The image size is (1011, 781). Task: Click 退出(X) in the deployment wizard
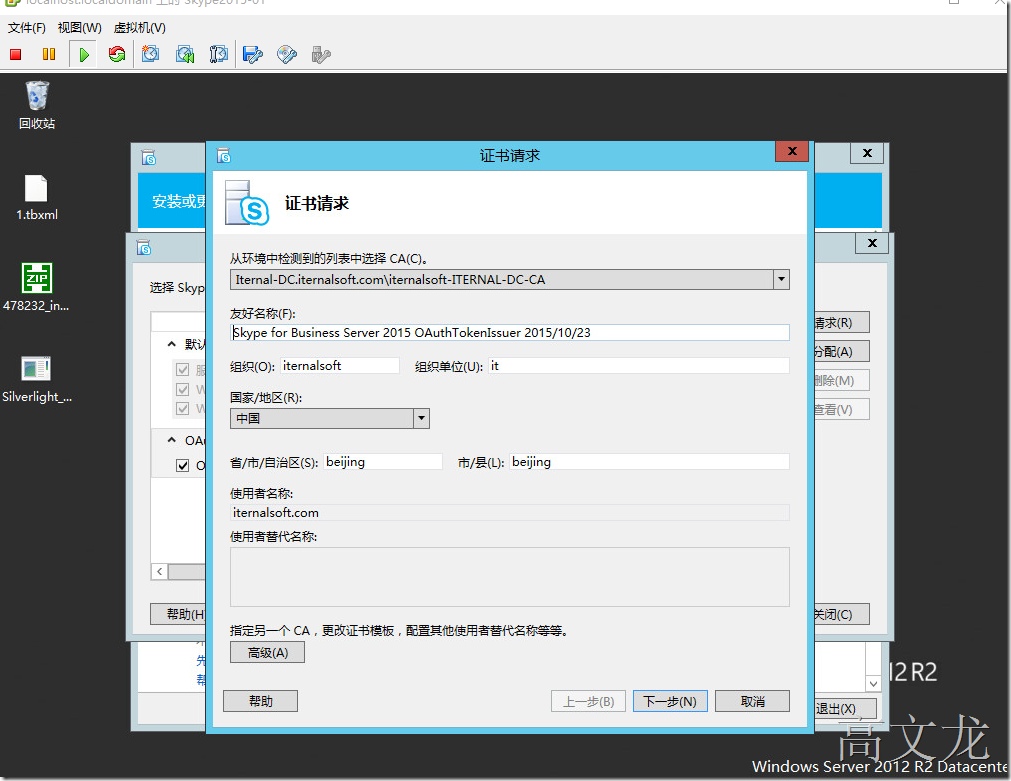point(845,709)
